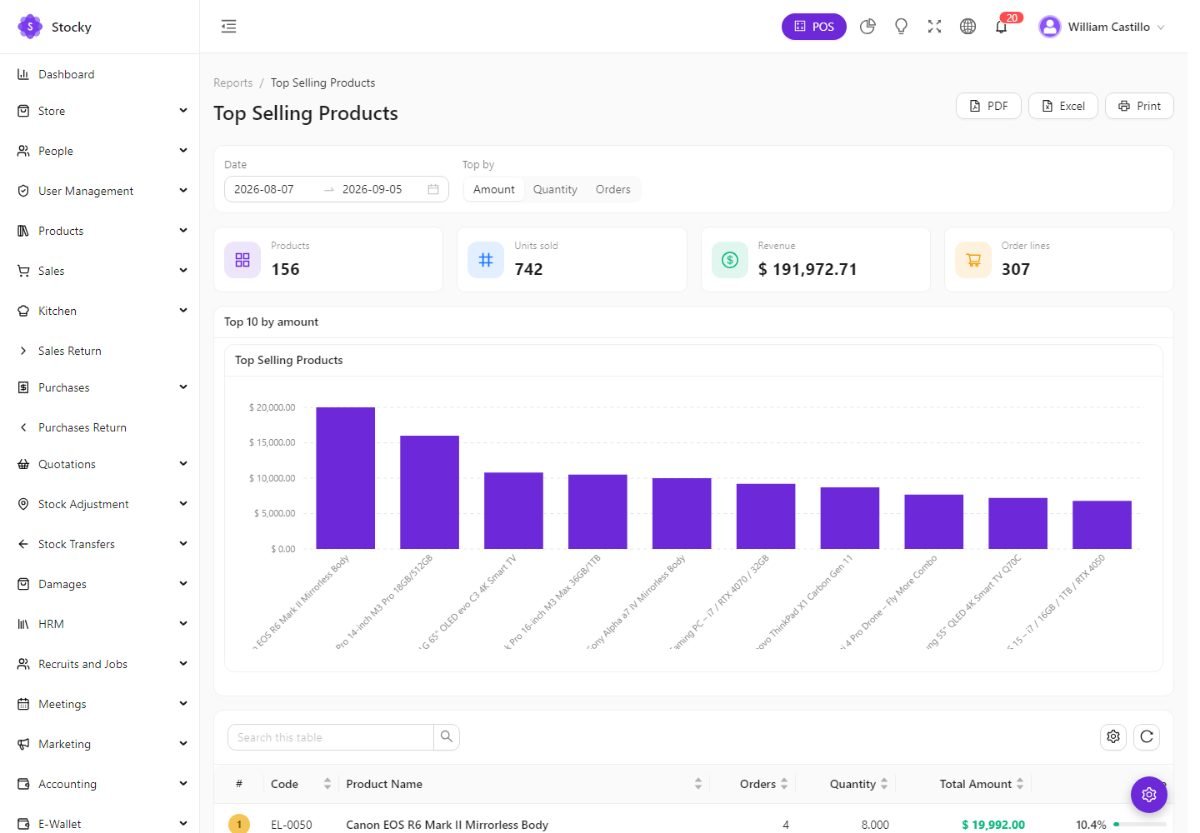1200x833 pixels.
Task: Click the Order lines cart icon
Action: [x=973, y=260]
